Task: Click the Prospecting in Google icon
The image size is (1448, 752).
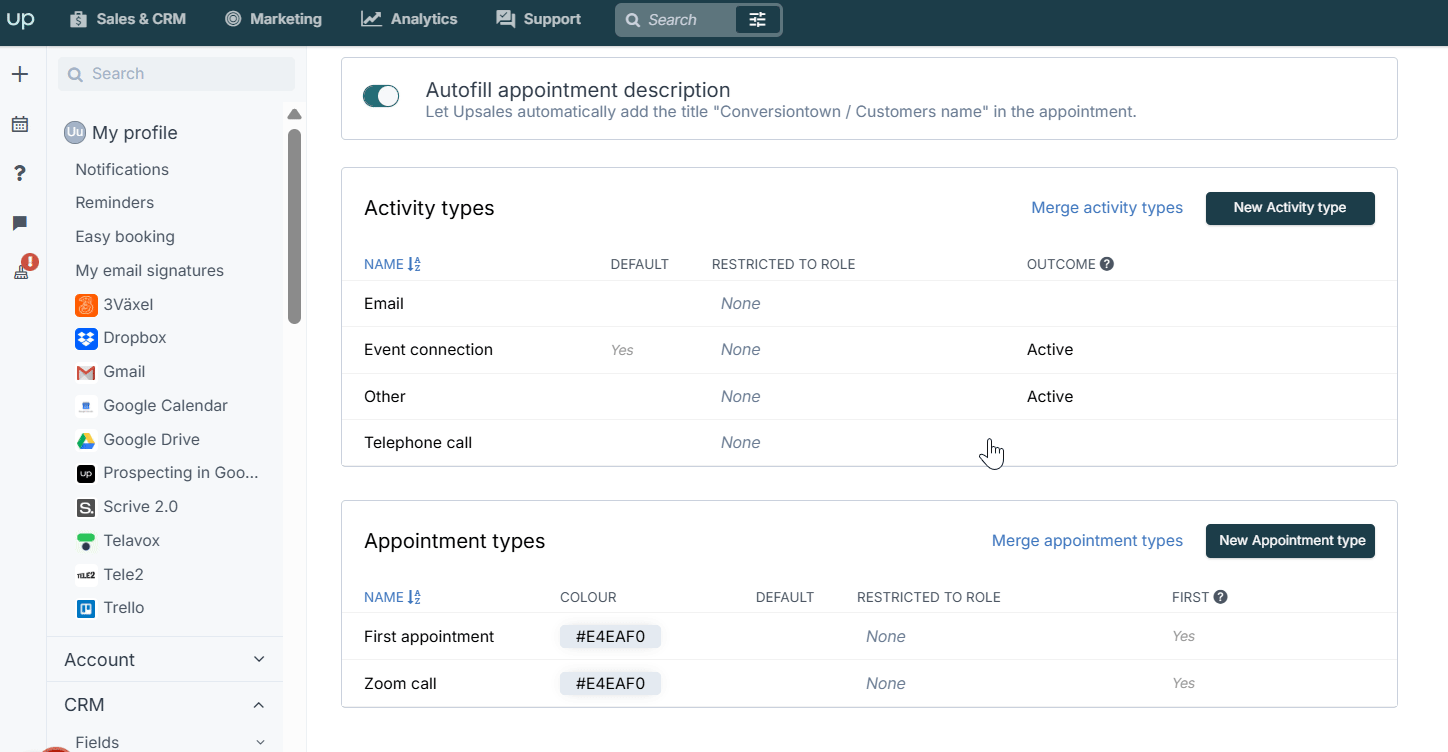Action: (86, 473)
